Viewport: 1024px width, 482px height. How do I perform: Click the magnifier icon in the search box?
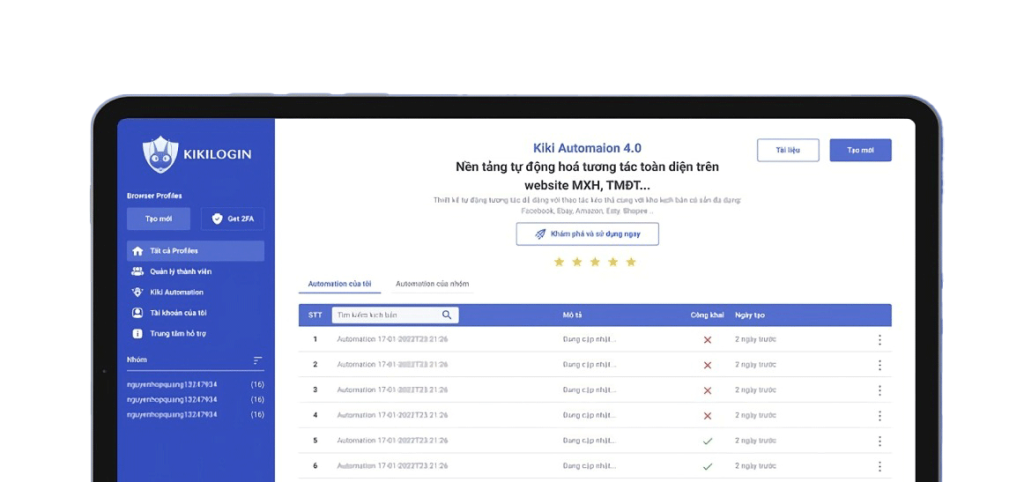[447, 315]
